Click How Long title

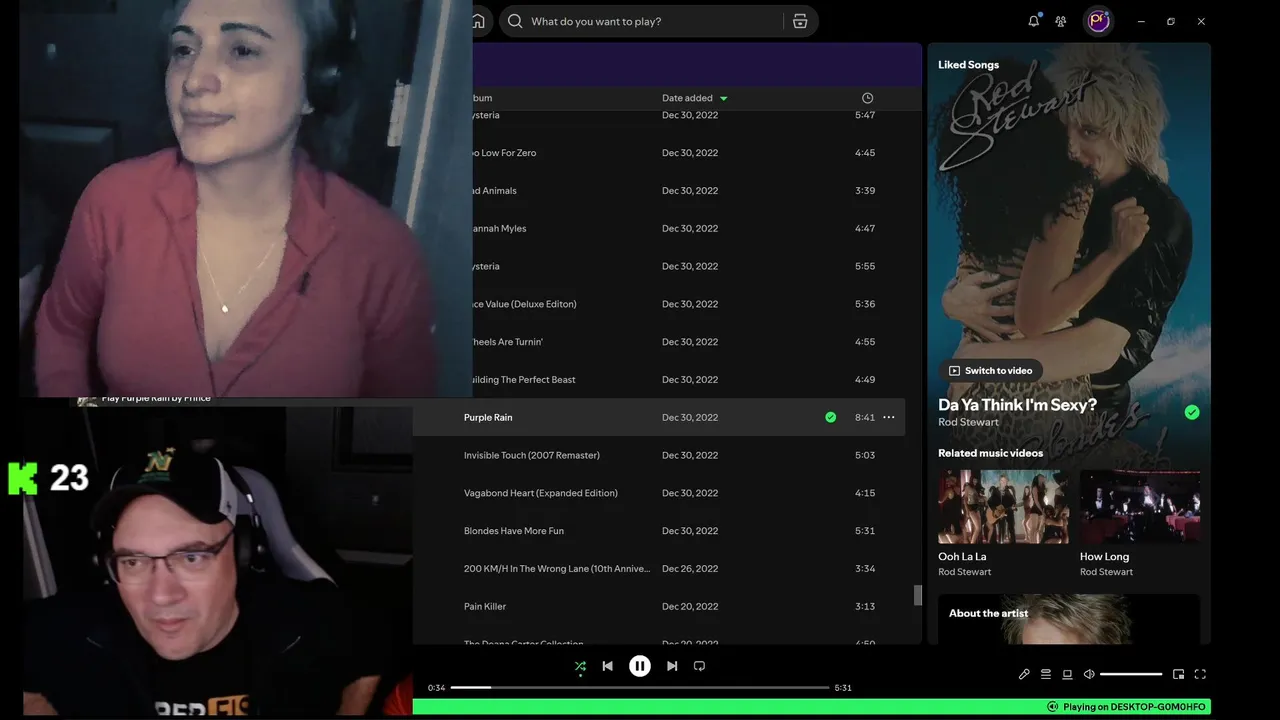click(1104, 557)
